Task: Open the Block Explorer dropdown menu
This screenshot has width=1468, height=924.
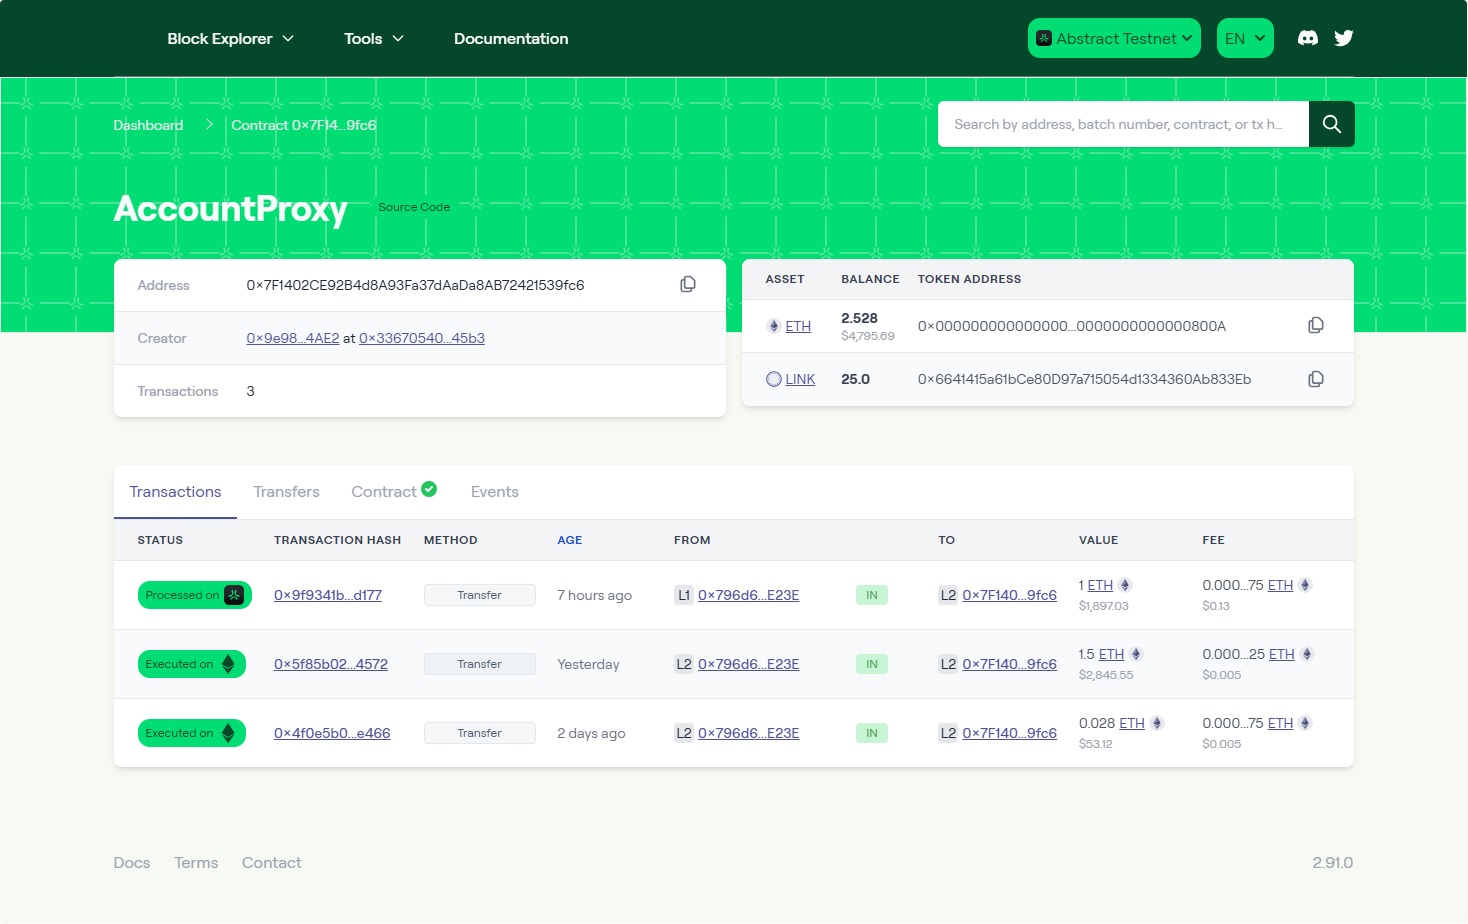Action: 230,38
